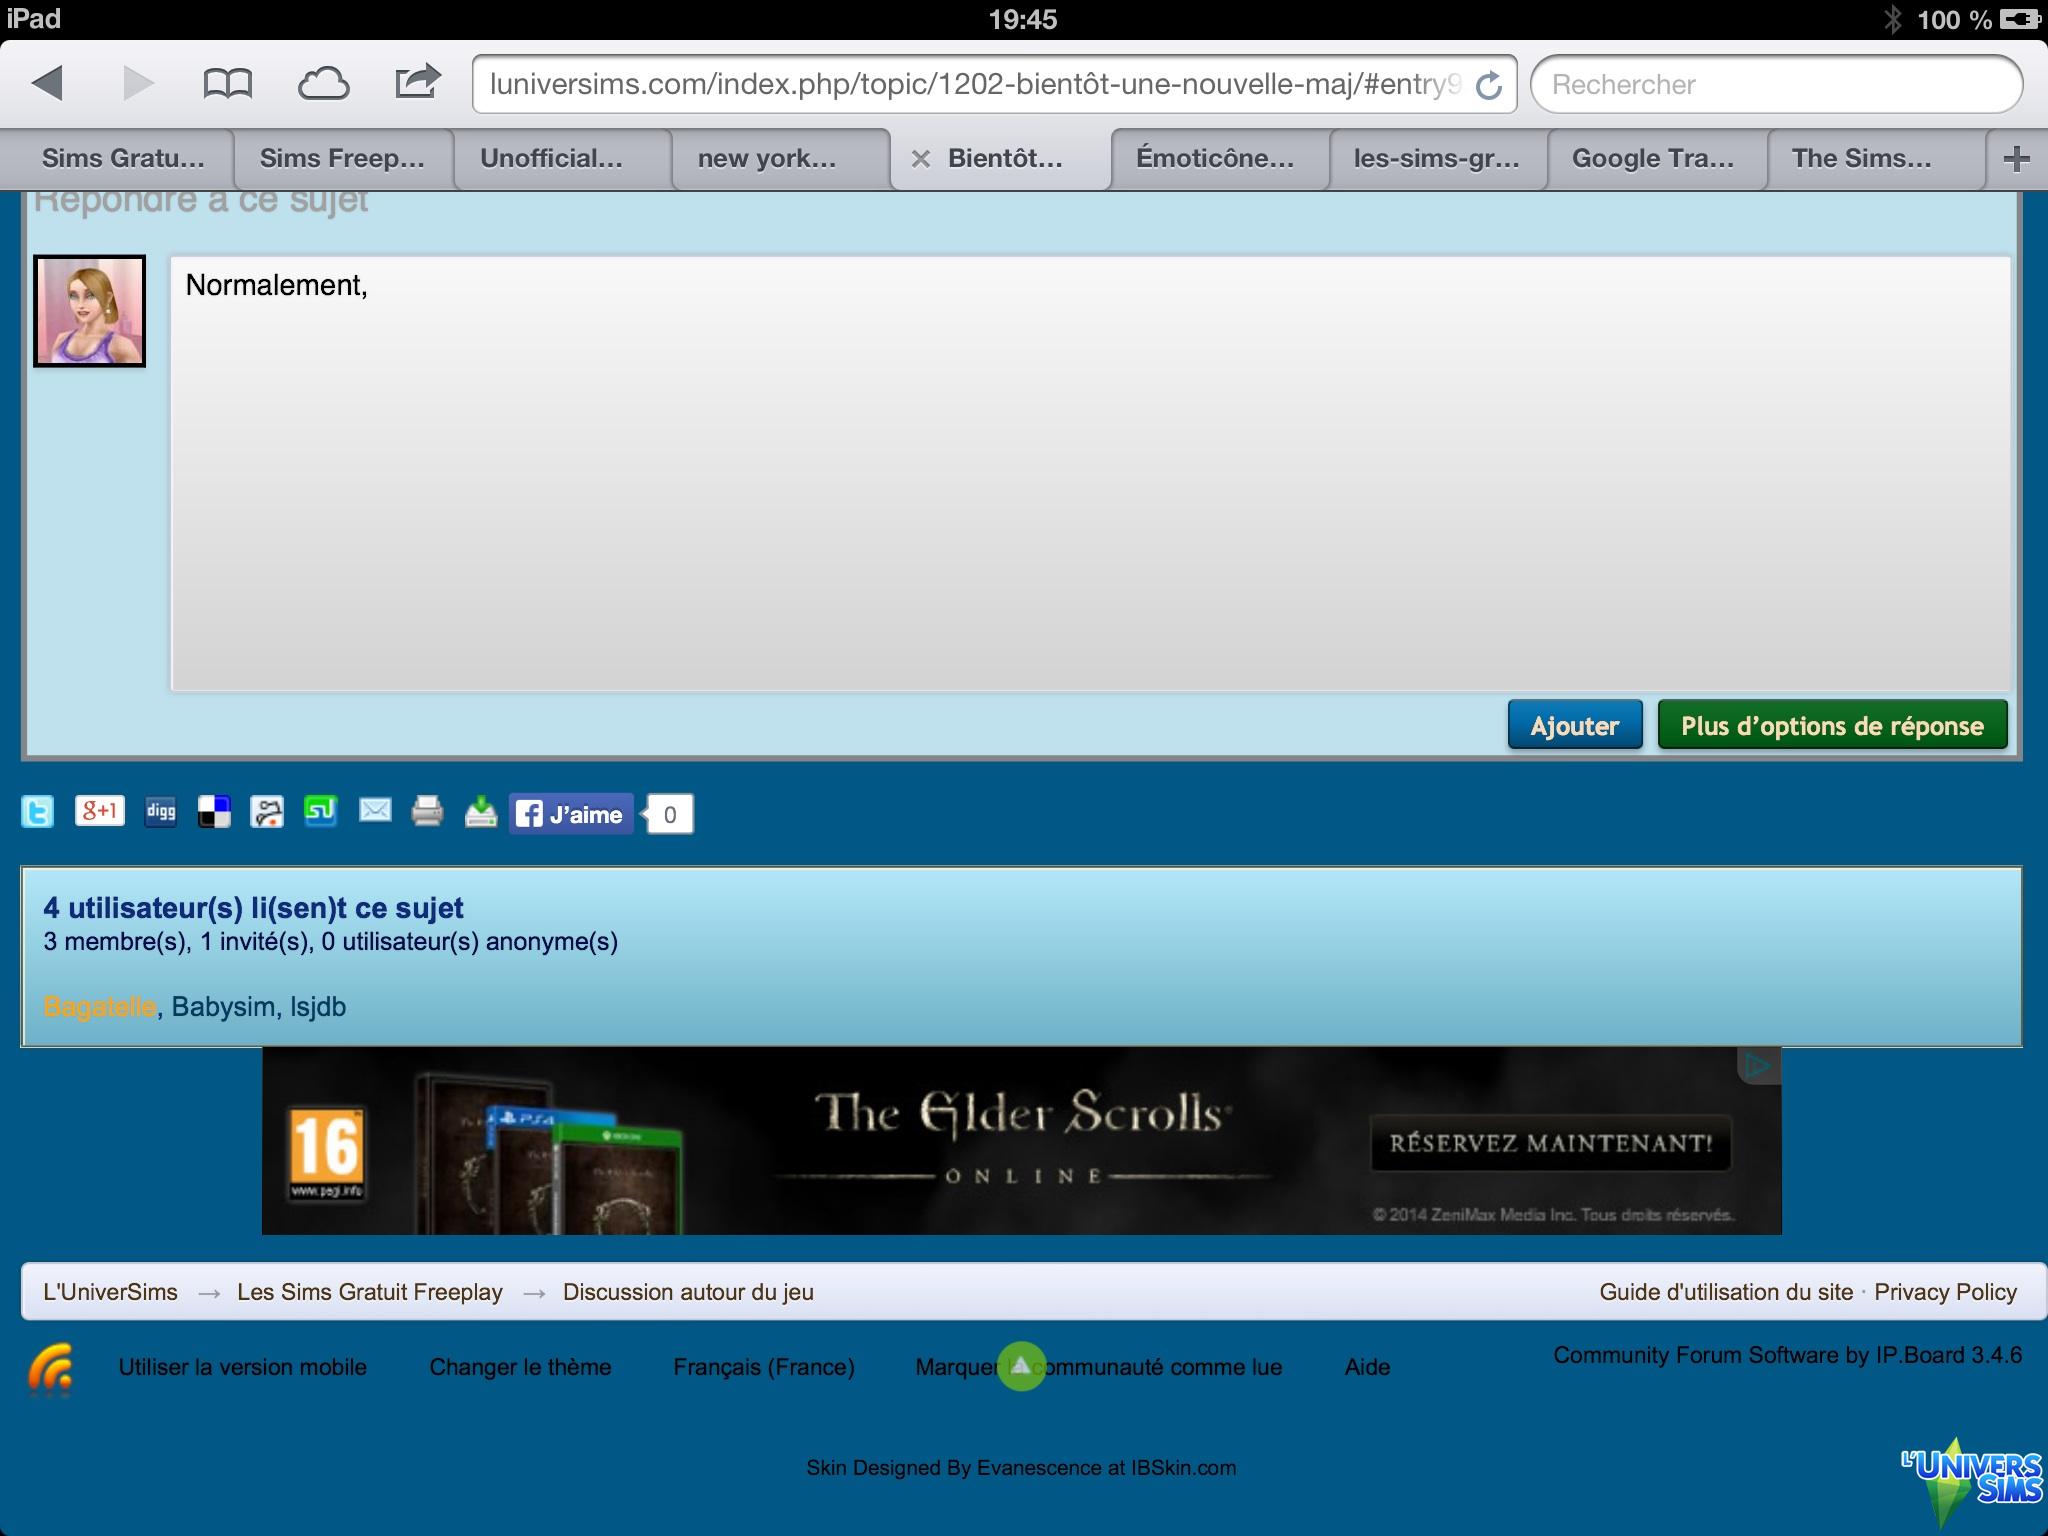The height and width of the screenshot is (1536, 2048).
Task: Open the Changer le thème menu
Action: (x=520, y=1367)
